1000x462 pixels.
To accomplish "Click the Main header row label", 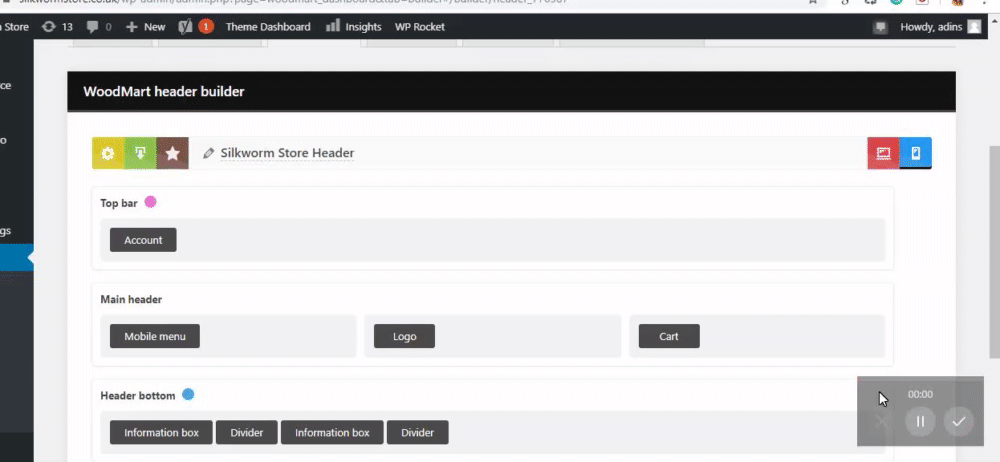I will pyautogui.click(x=131, y=299).
